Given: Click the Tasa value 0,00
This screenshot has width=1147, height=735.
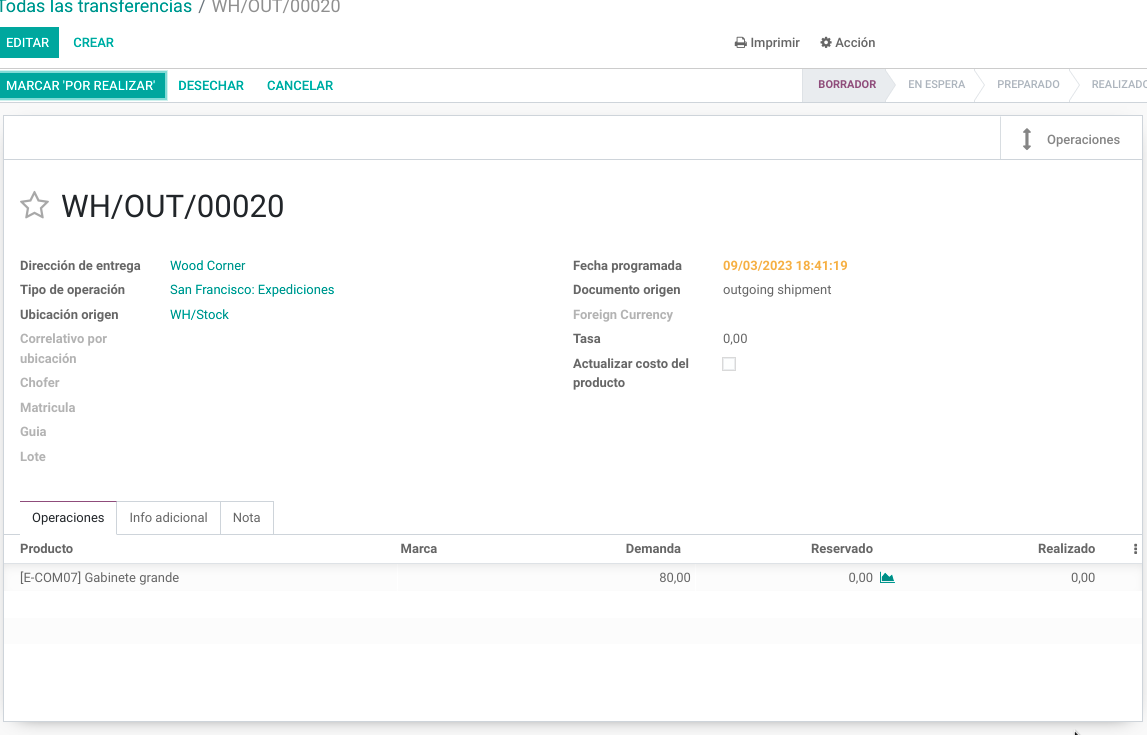Looking at the screenshot, I should pyautogui.click(x=735, y=339).
